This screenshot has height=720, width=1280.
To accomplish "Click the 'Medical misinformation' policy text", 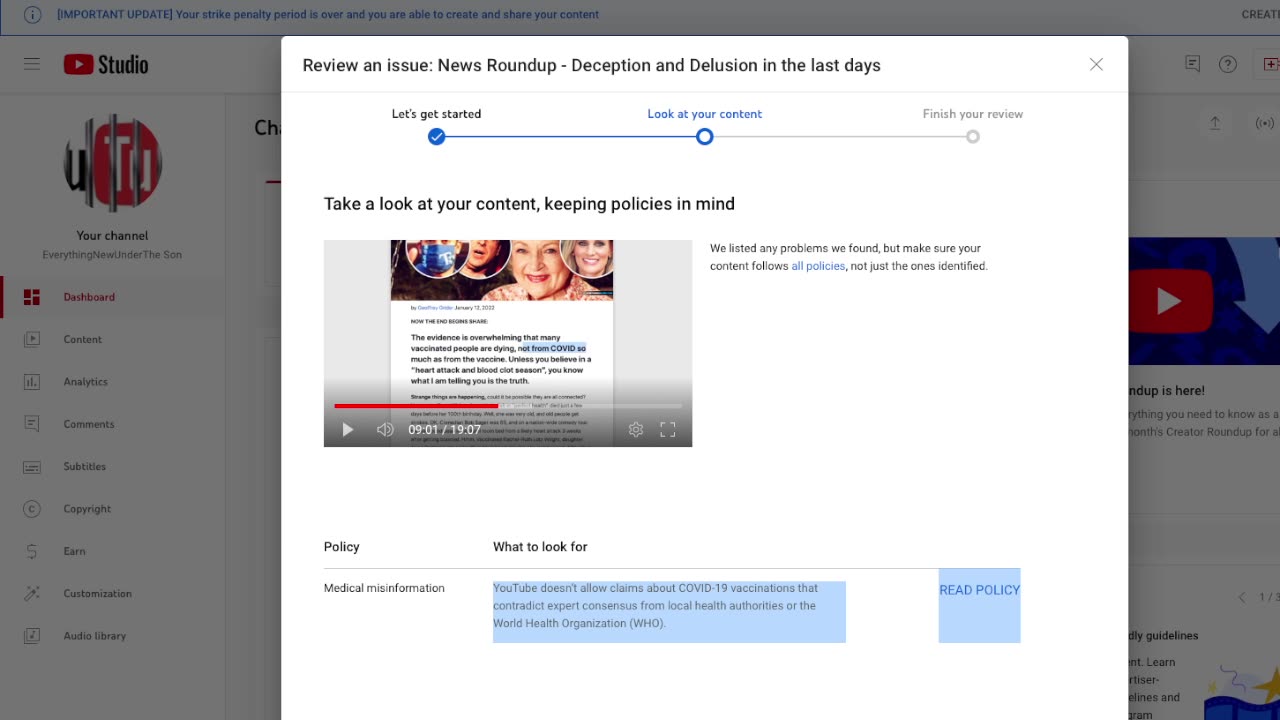I will pyautogui.click(x=384, y=588).
